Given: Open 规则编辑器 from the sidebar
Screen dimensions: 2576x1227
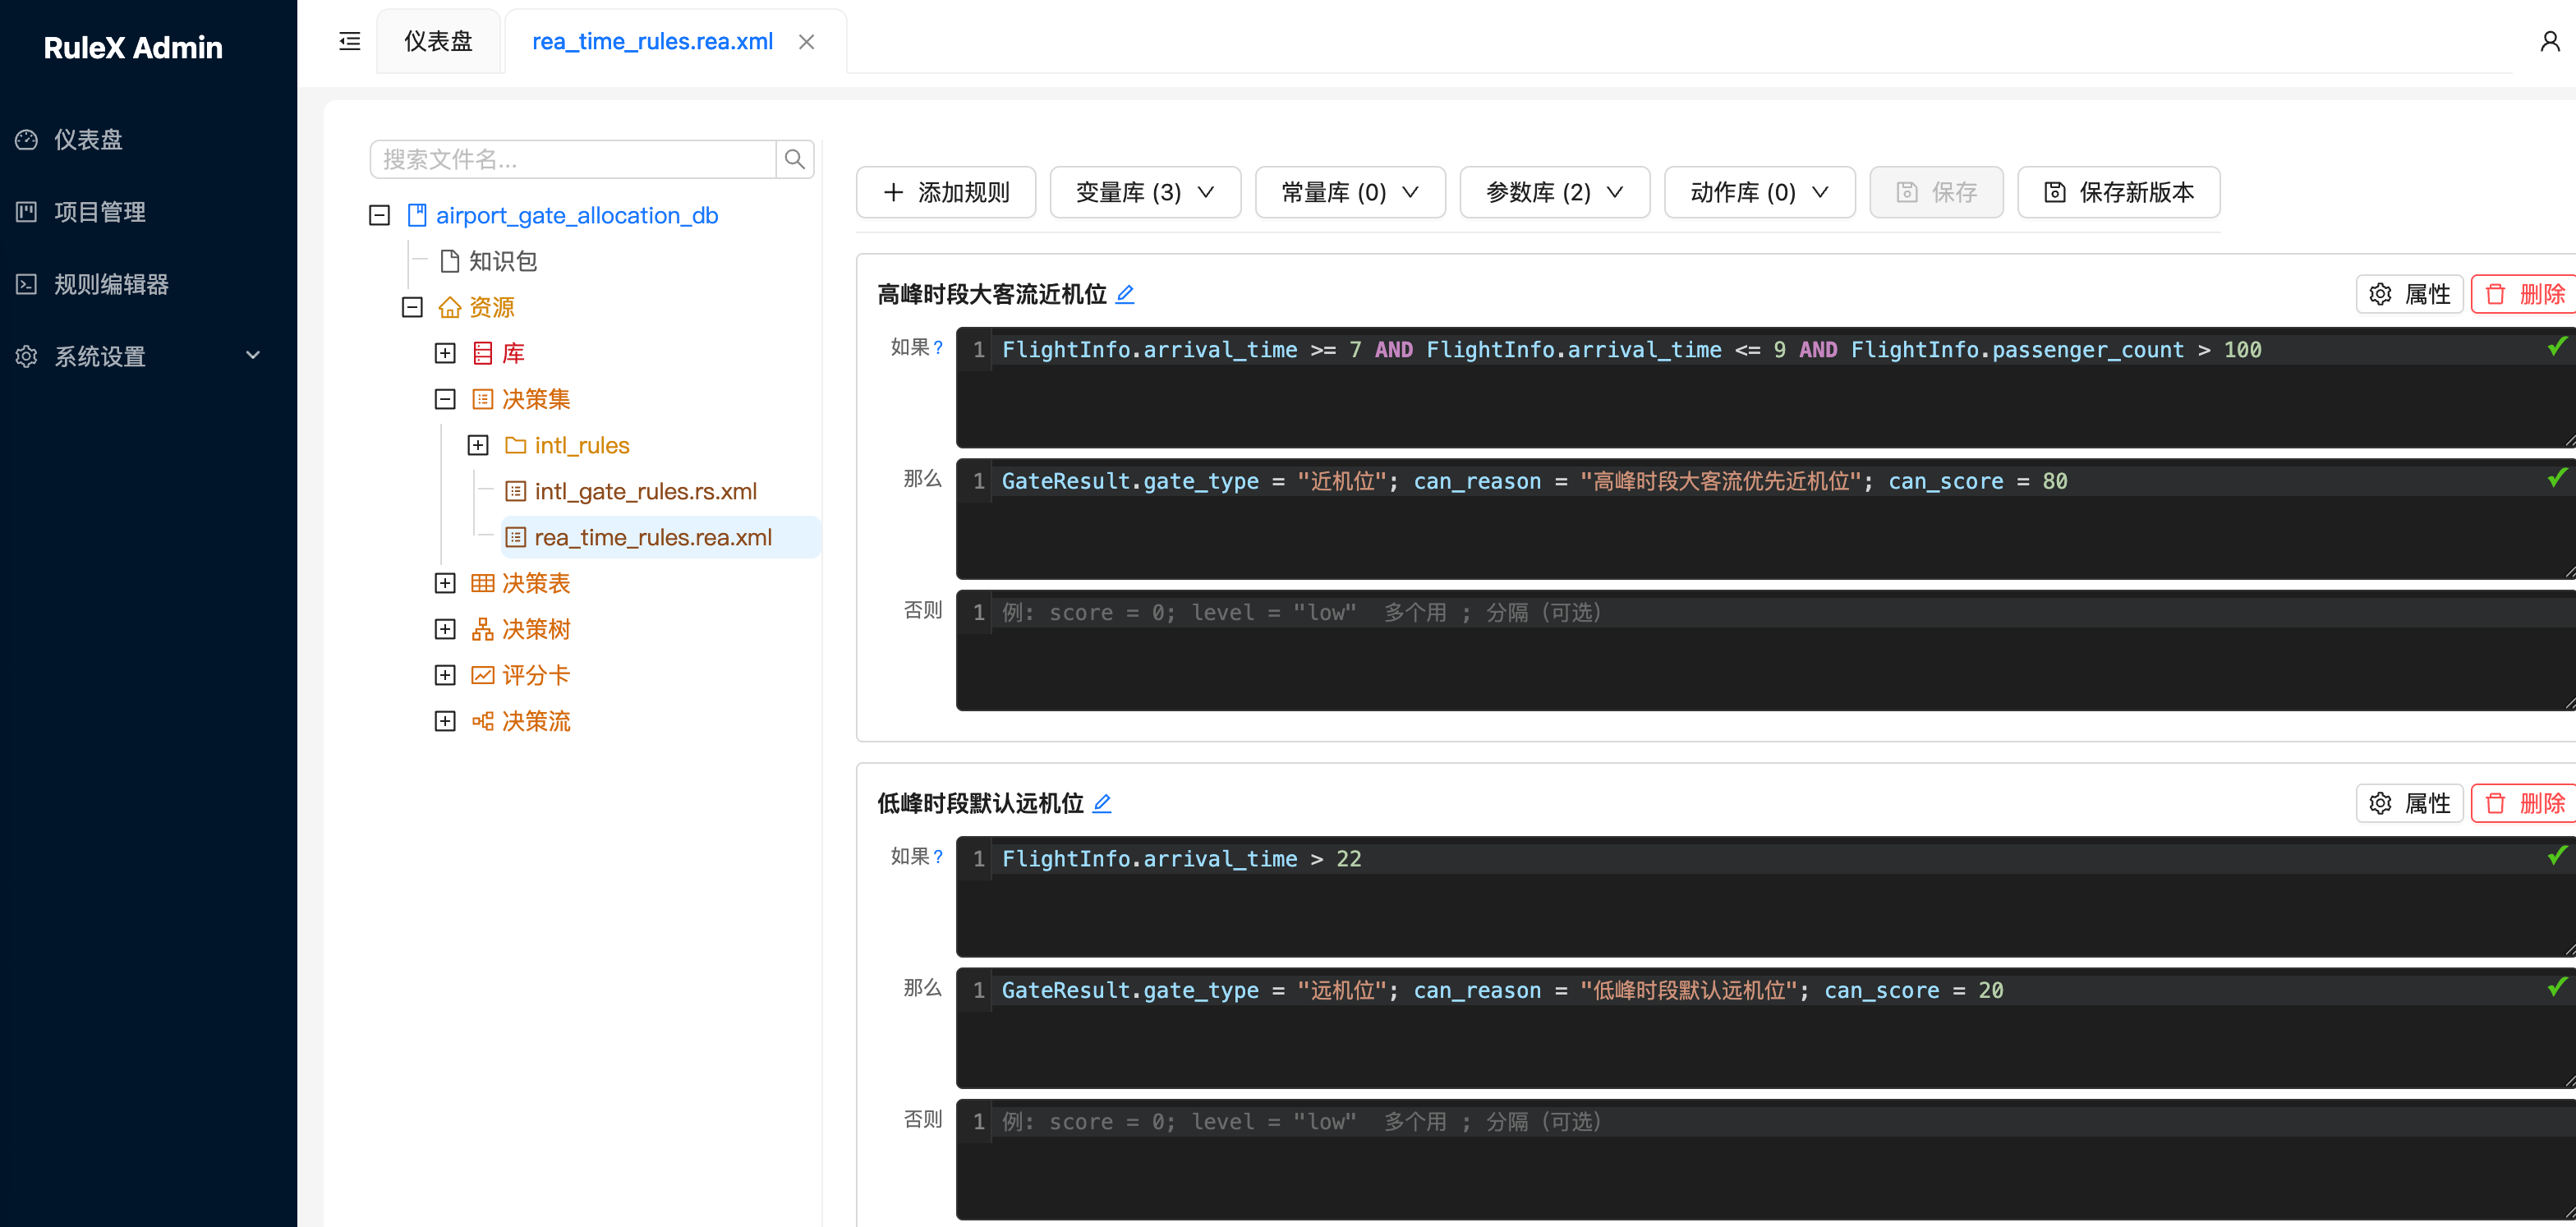Looking at the screenshot, I should [x=111, y=284].
